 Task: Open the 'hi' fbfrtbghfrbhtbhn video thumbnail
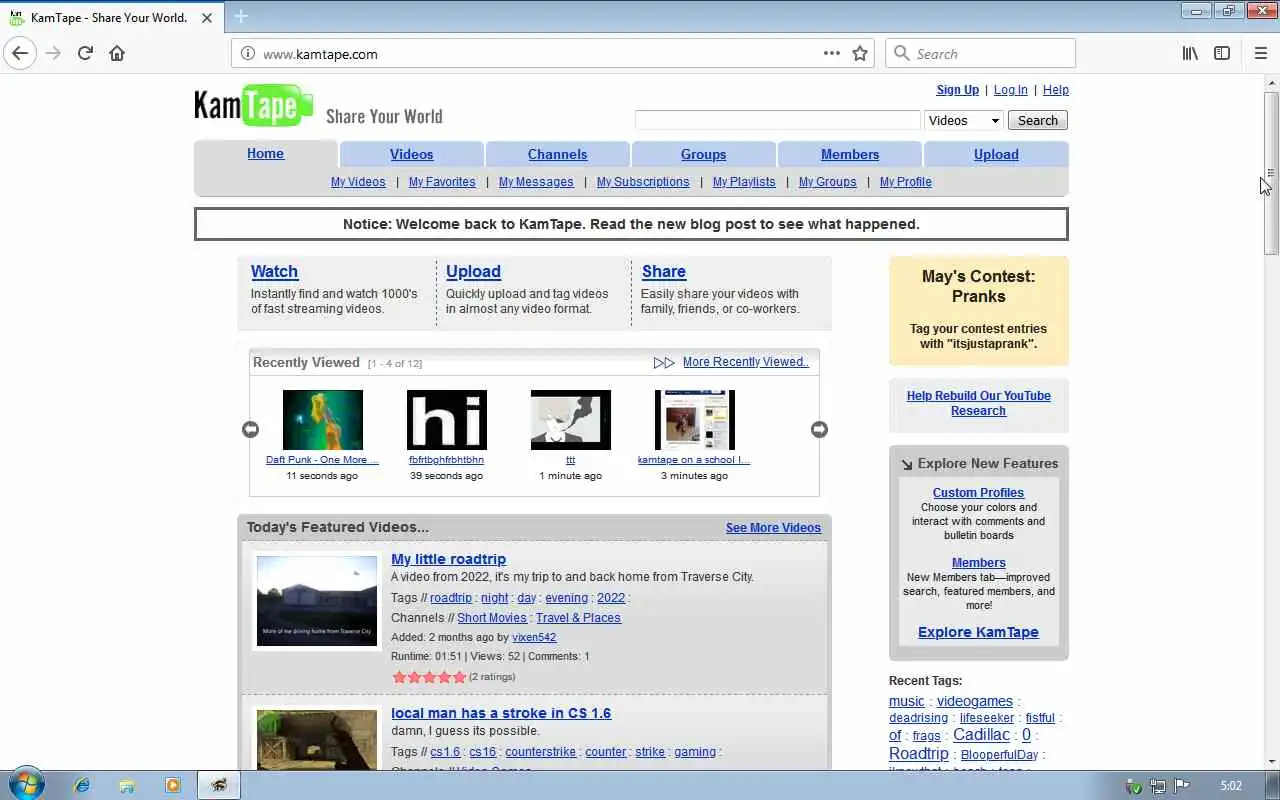pyautogui.click(x=447, y=420)
